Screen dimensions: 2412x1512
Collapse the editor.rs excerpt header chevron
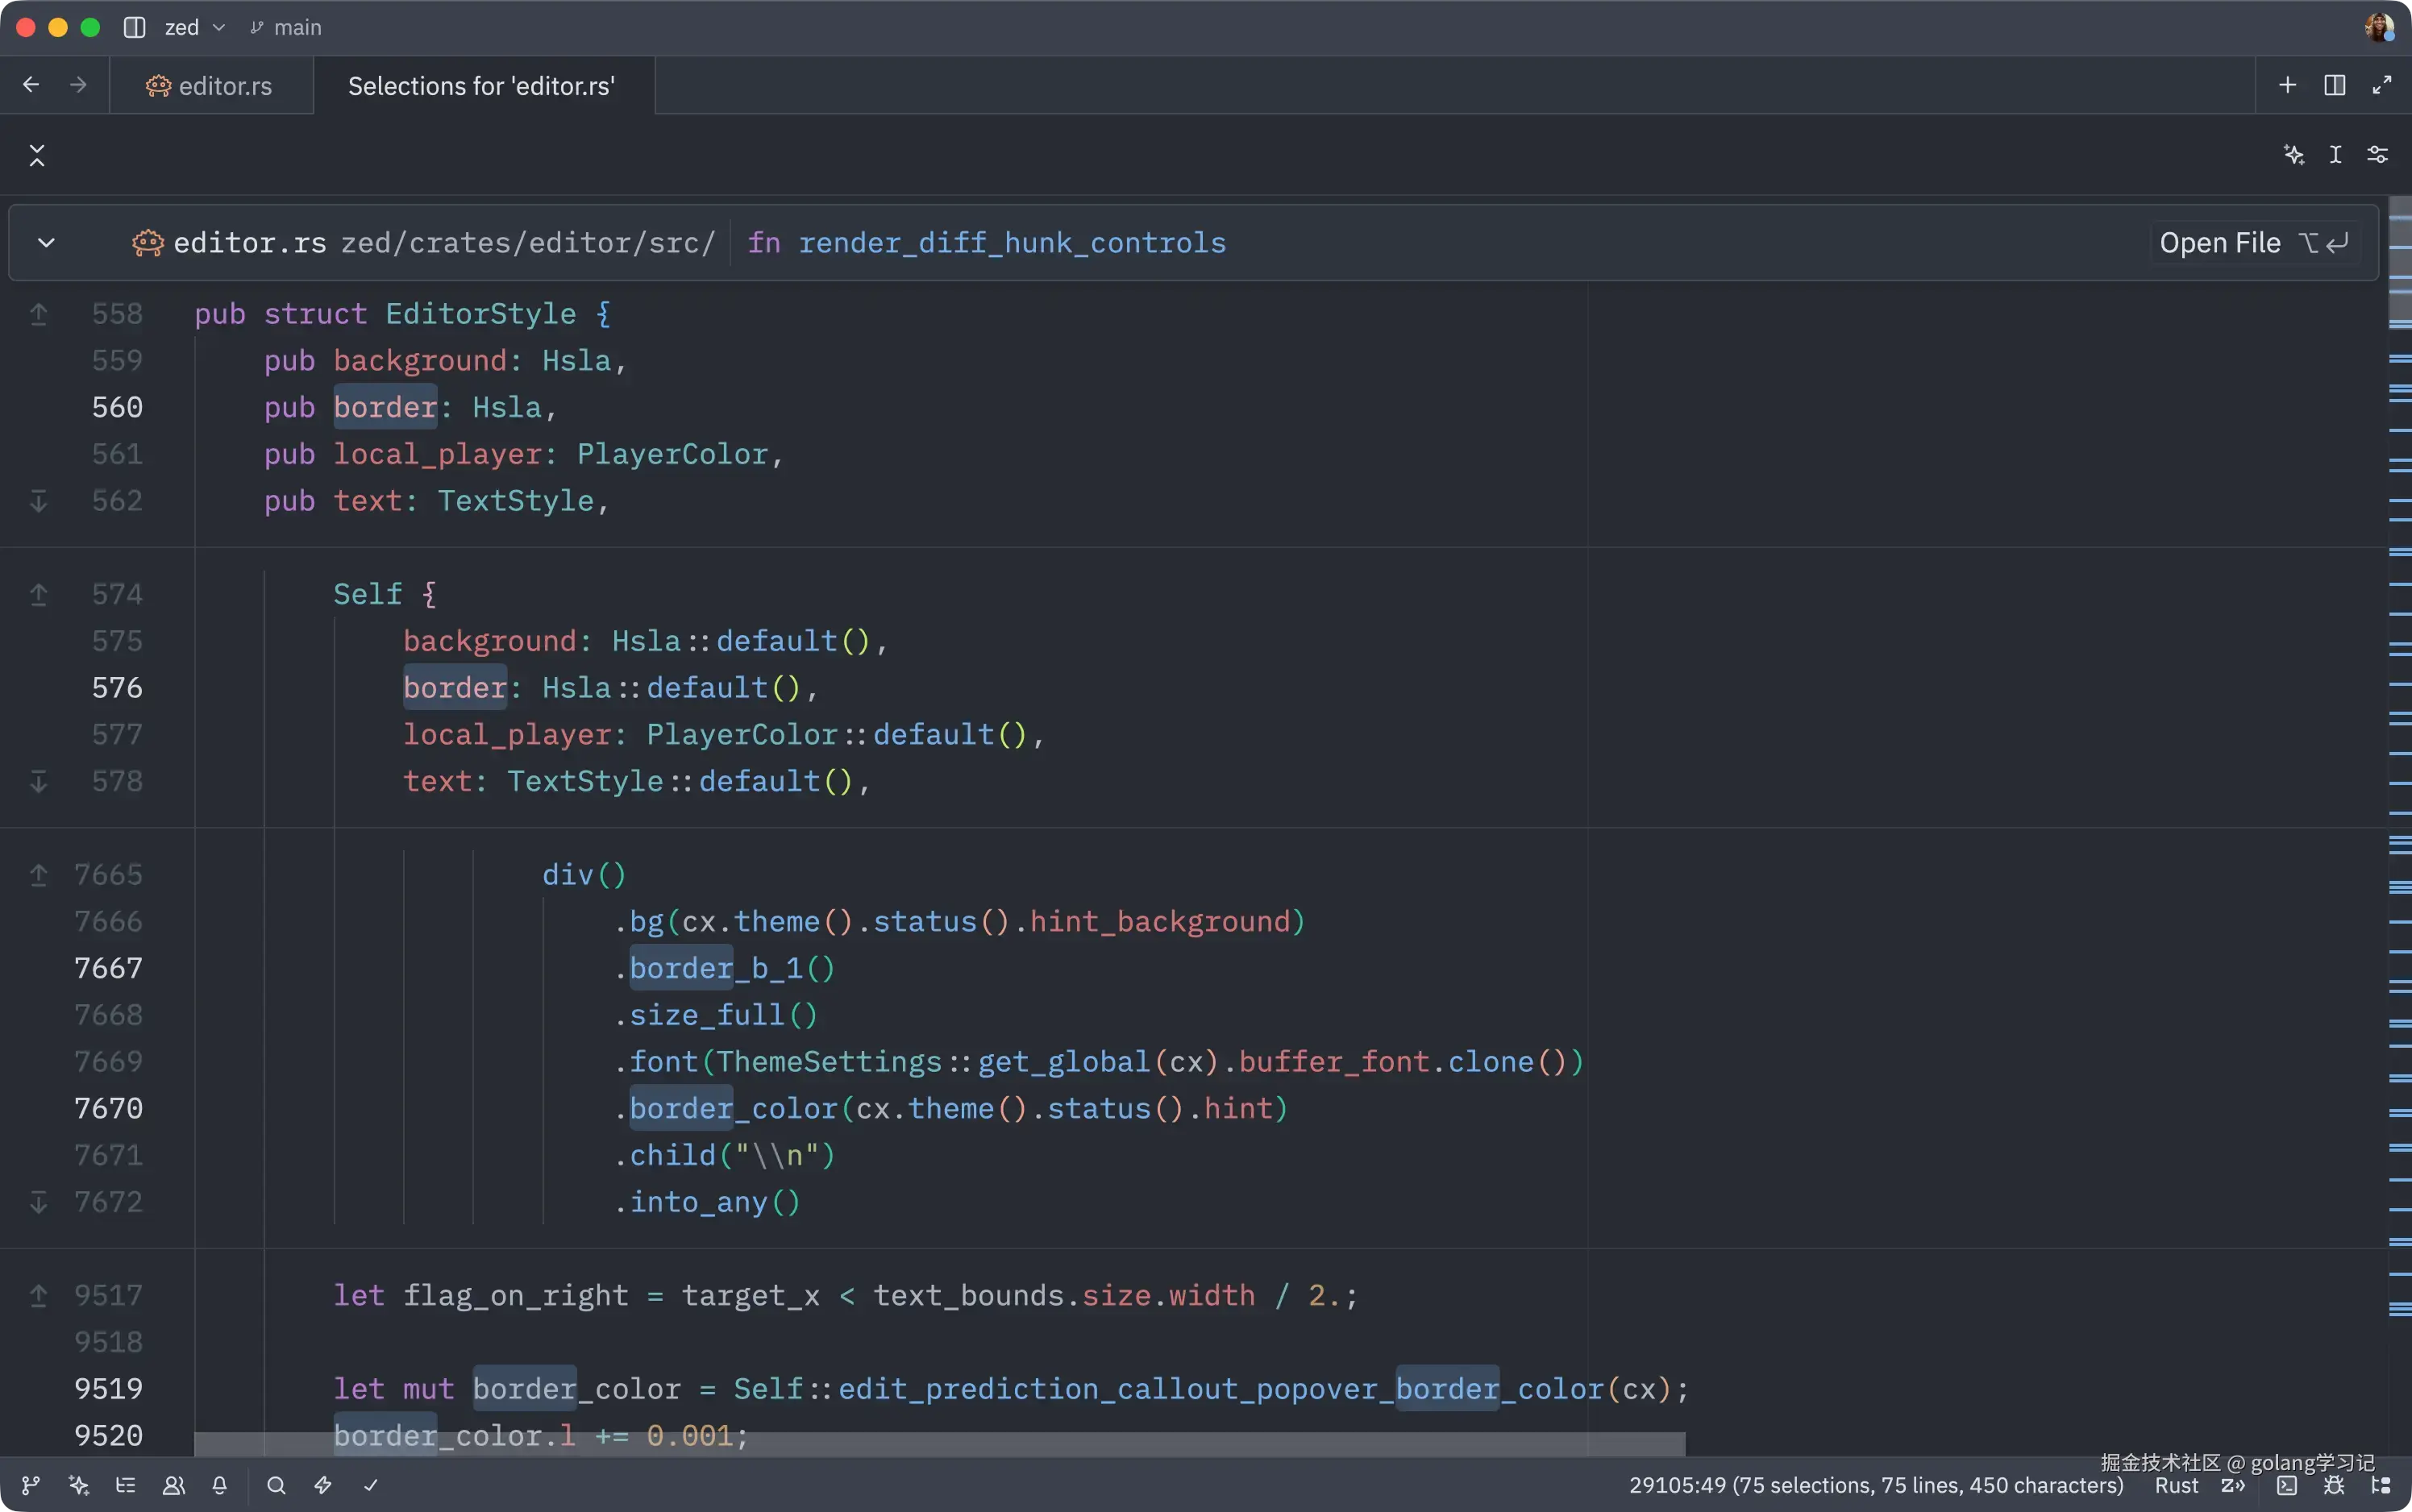[46, 243]
